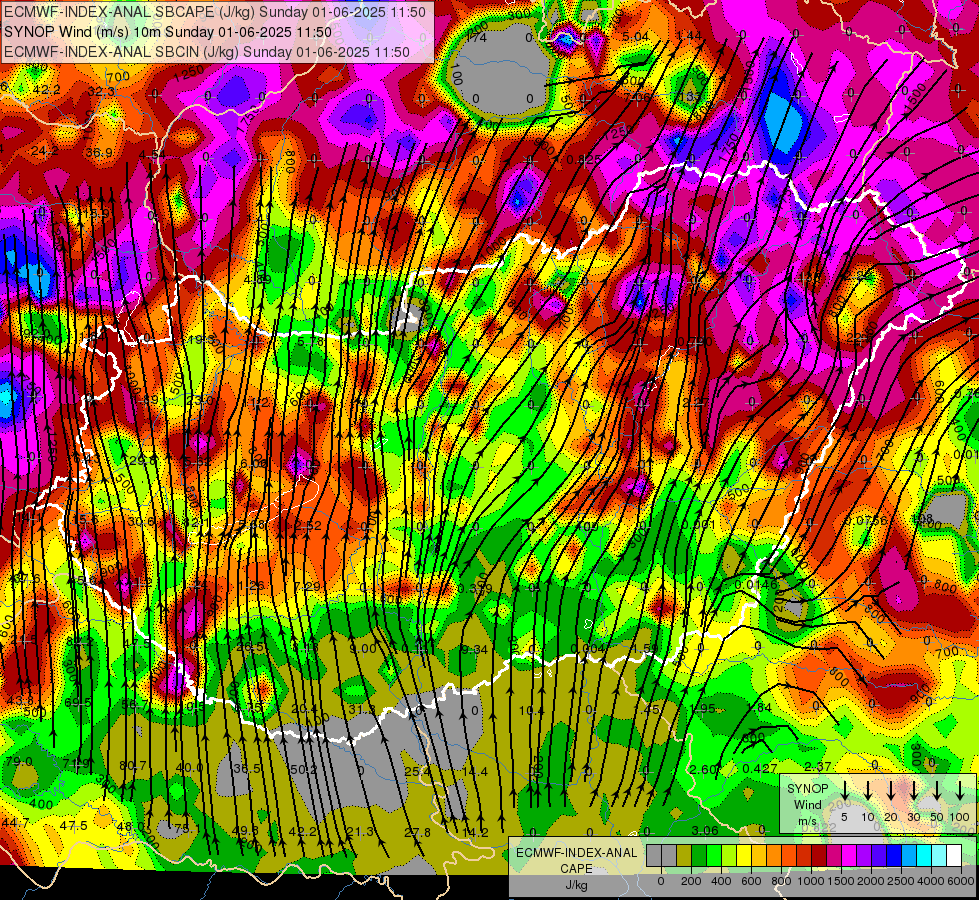Click the station value 24.2
Viewport: 979px width, 900px height.
pyautogui.click(x=44, y=151)
